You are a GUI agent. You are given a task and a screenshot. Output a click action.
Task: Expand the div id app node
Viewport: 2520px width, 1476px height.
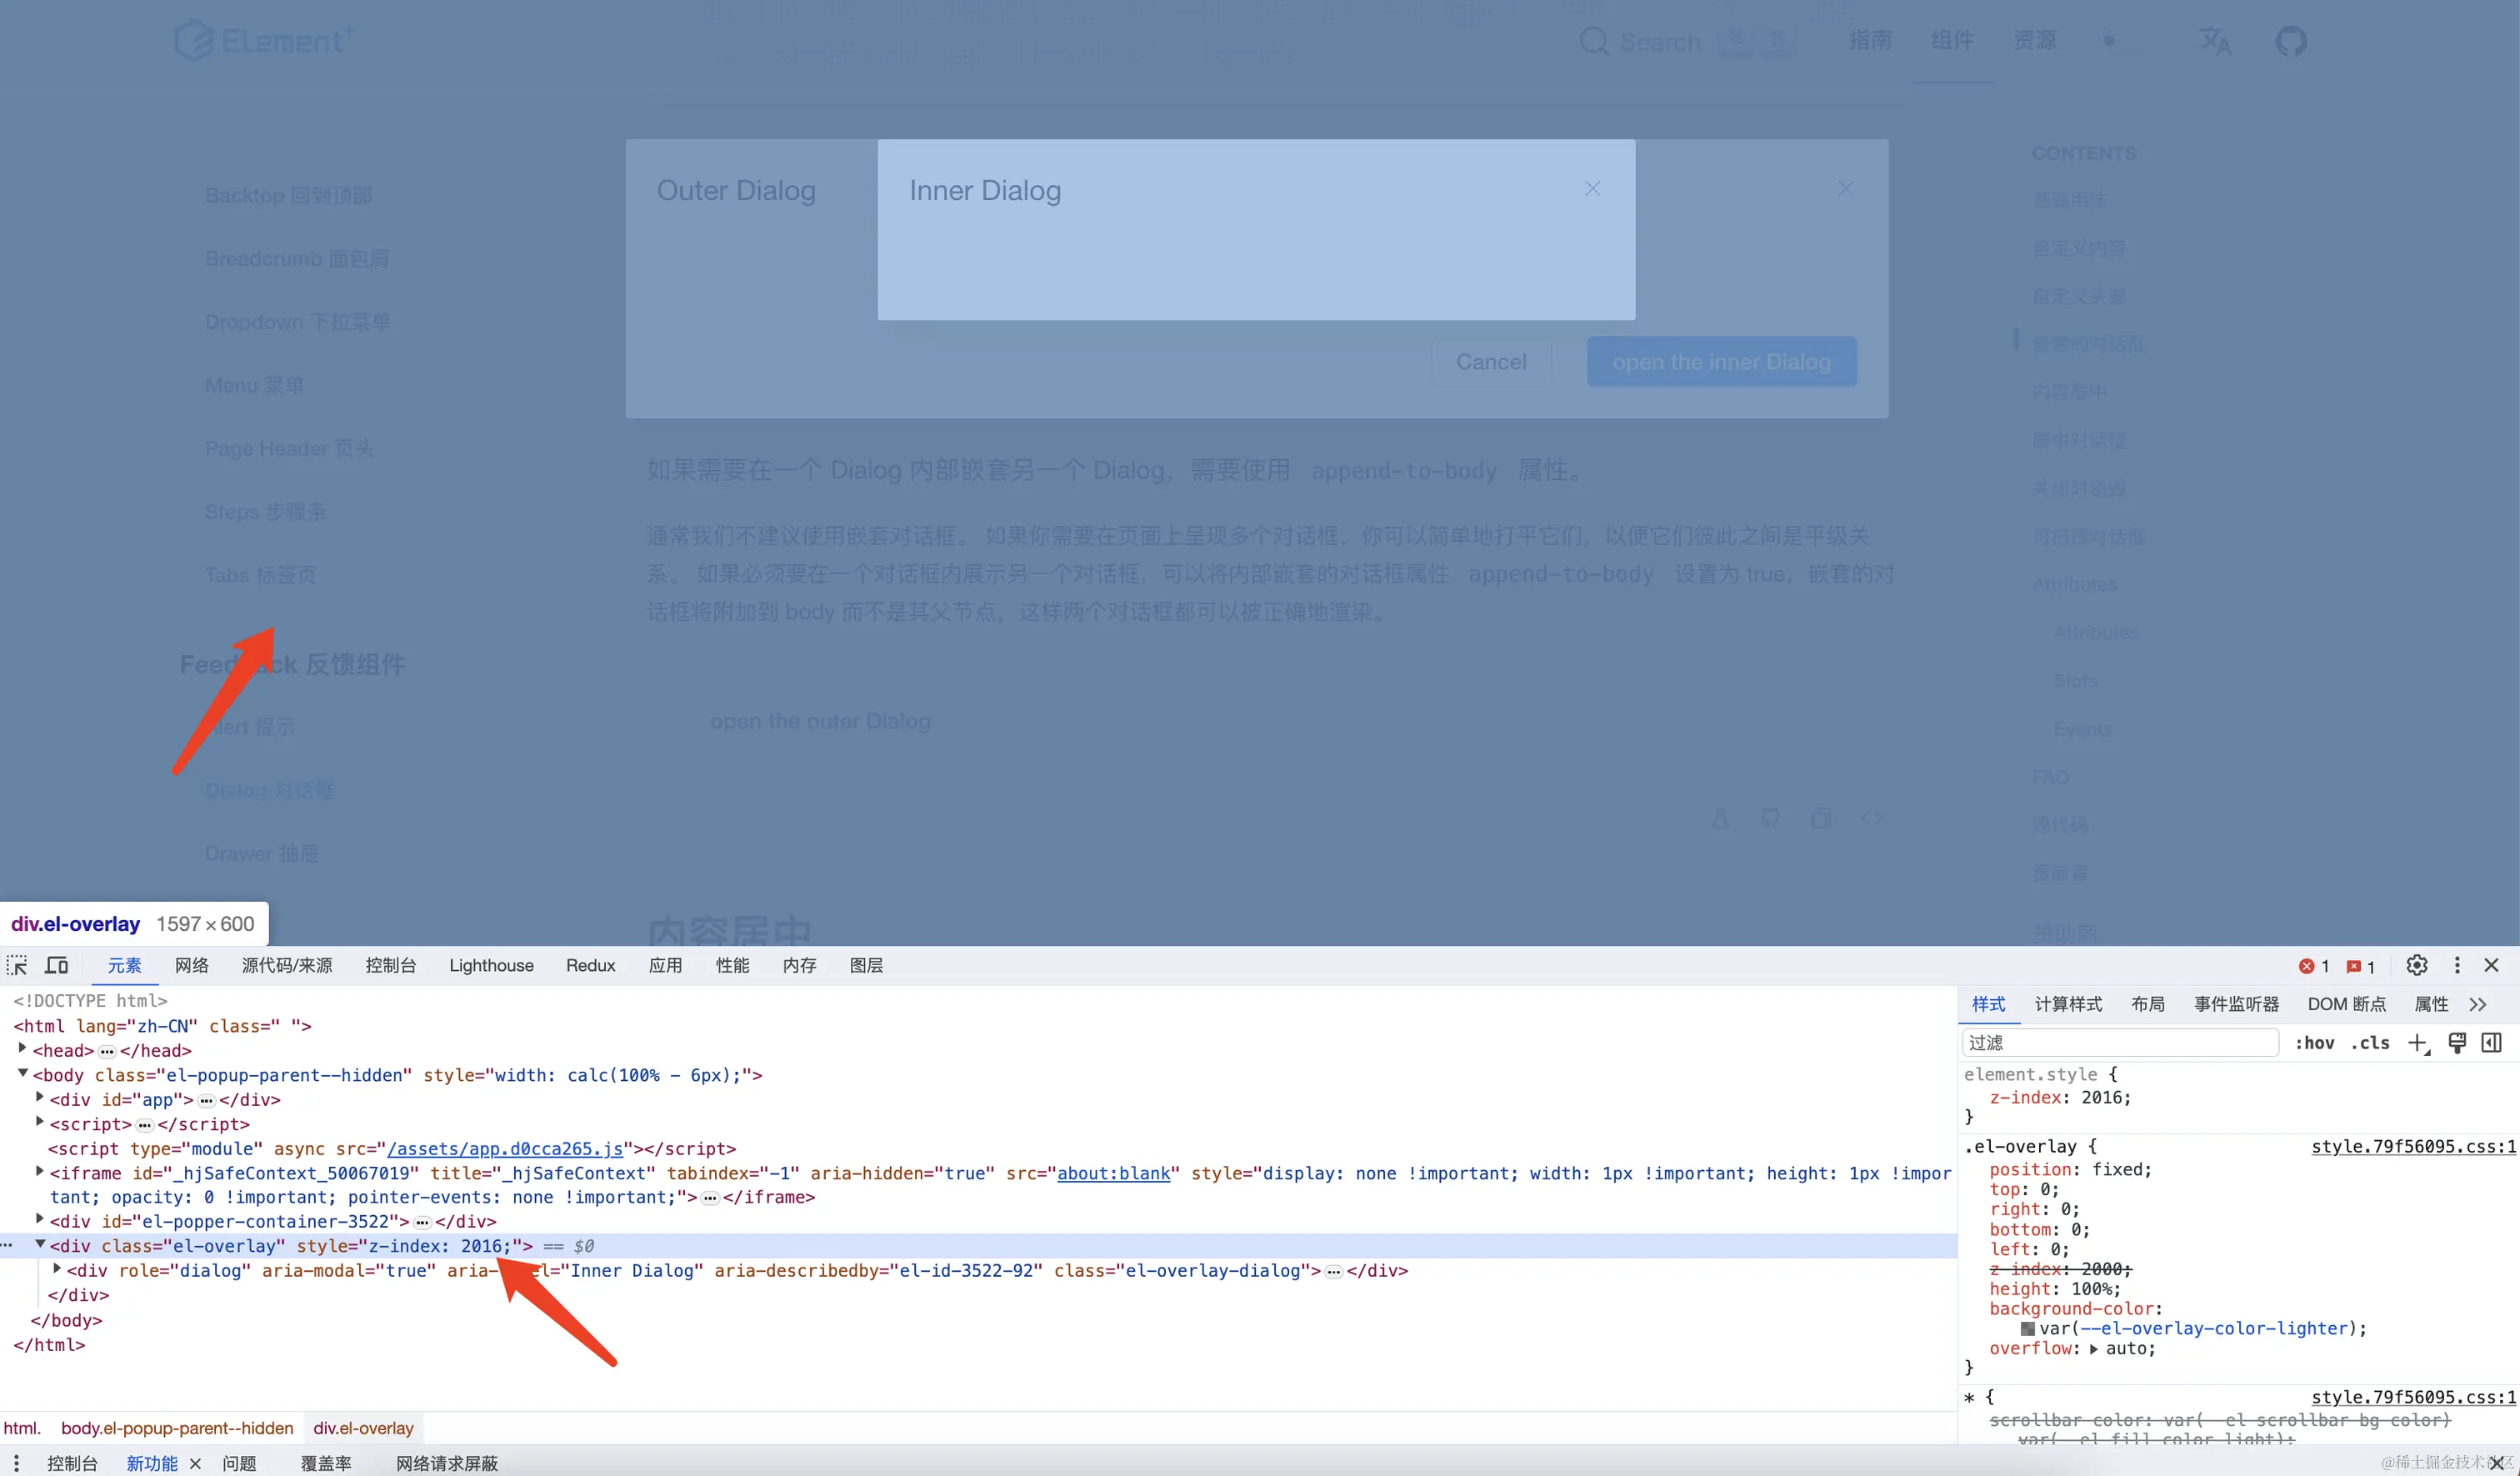point(40,1097)
